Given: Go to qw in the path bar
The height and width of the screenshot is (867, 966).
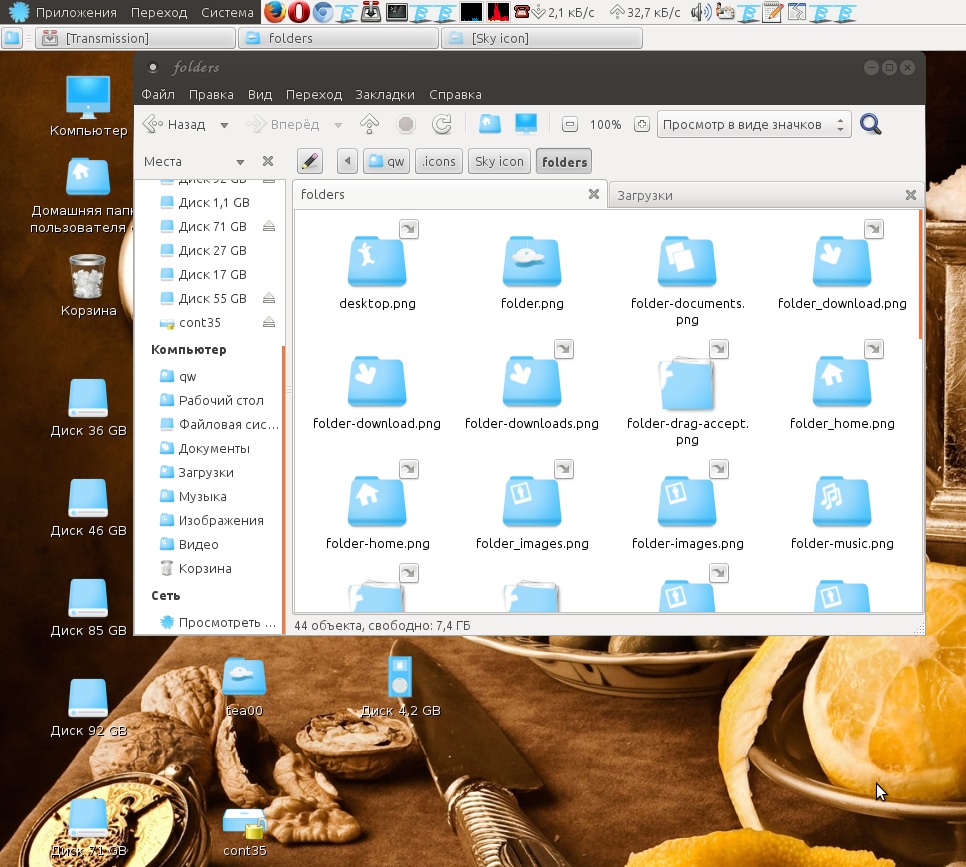Looking at the screenshot, I should point(386,161).
